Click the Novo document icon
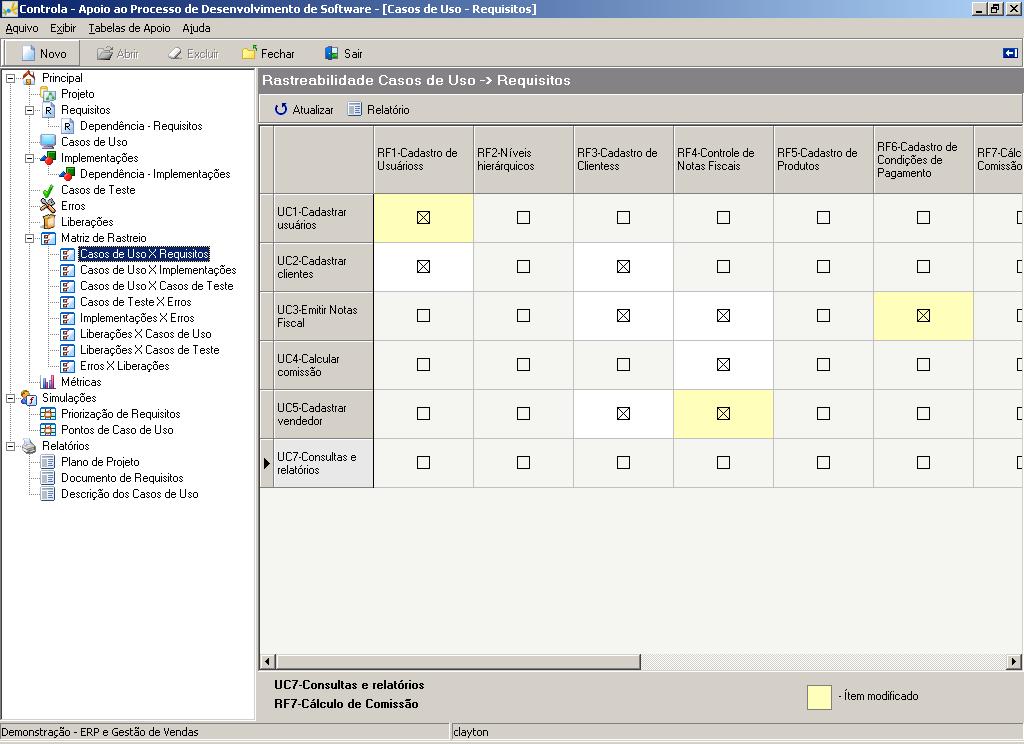 point(25,52)
